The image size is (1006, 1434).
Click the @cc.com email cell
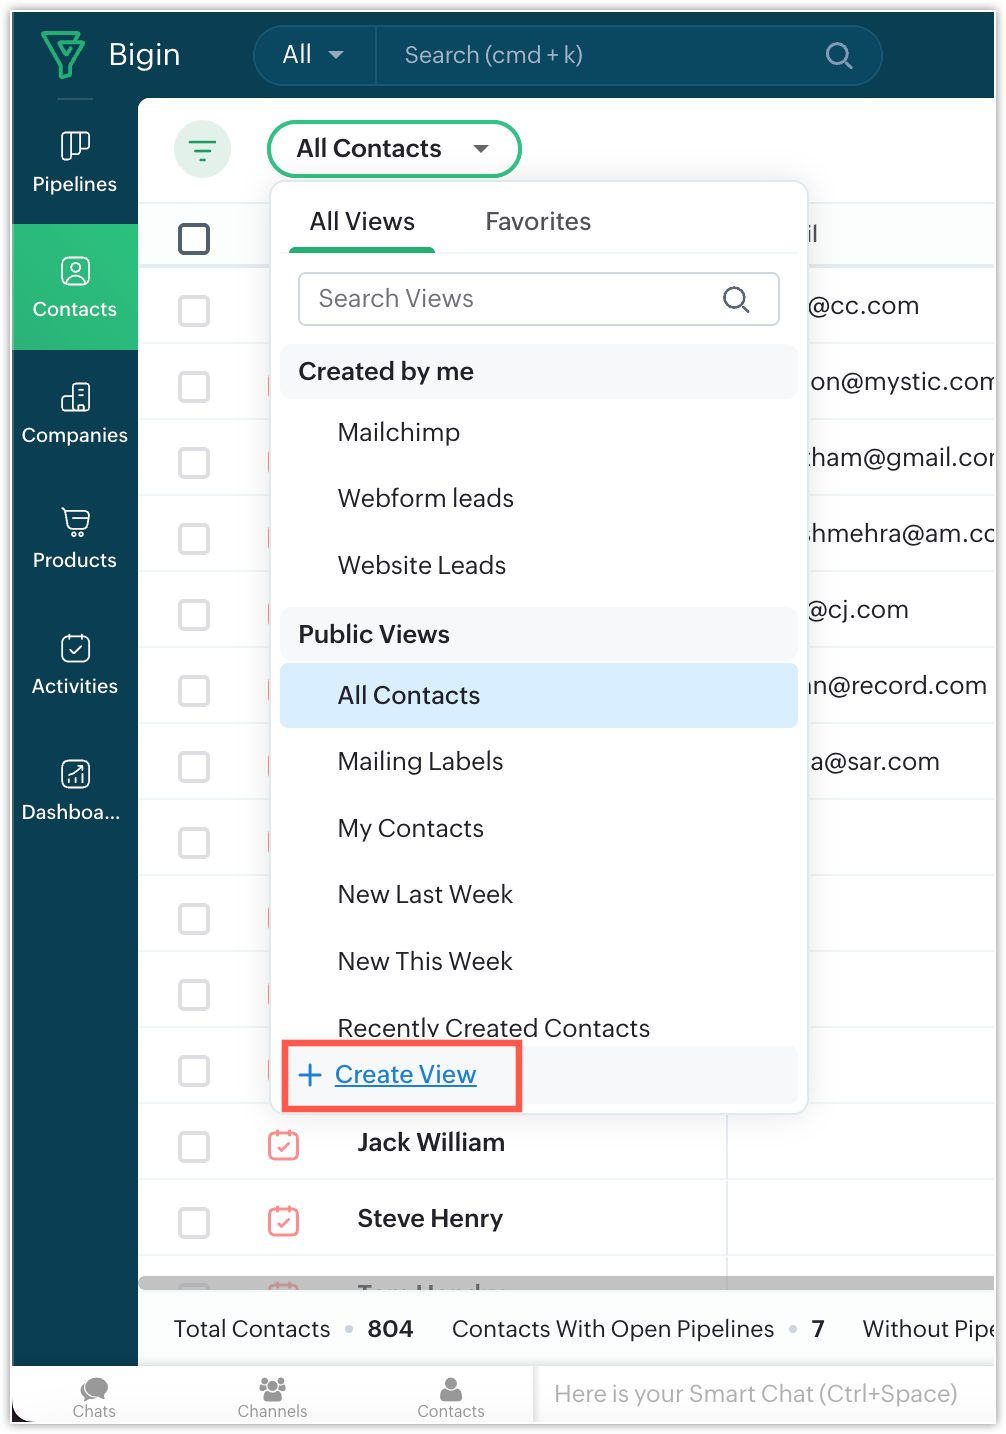pos(864,306)
